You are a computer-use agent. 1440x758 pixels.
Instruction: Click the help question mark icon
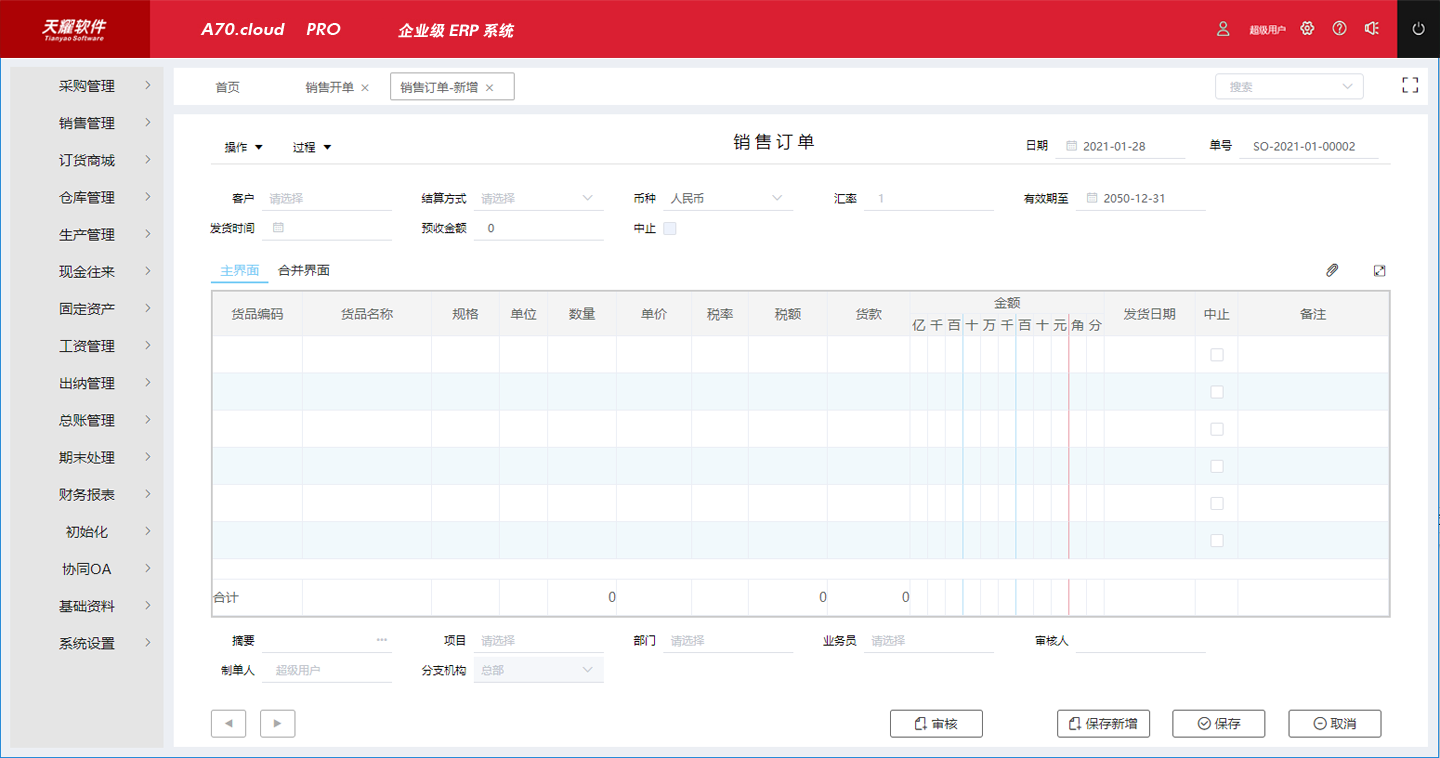[x=1339, y=29]
